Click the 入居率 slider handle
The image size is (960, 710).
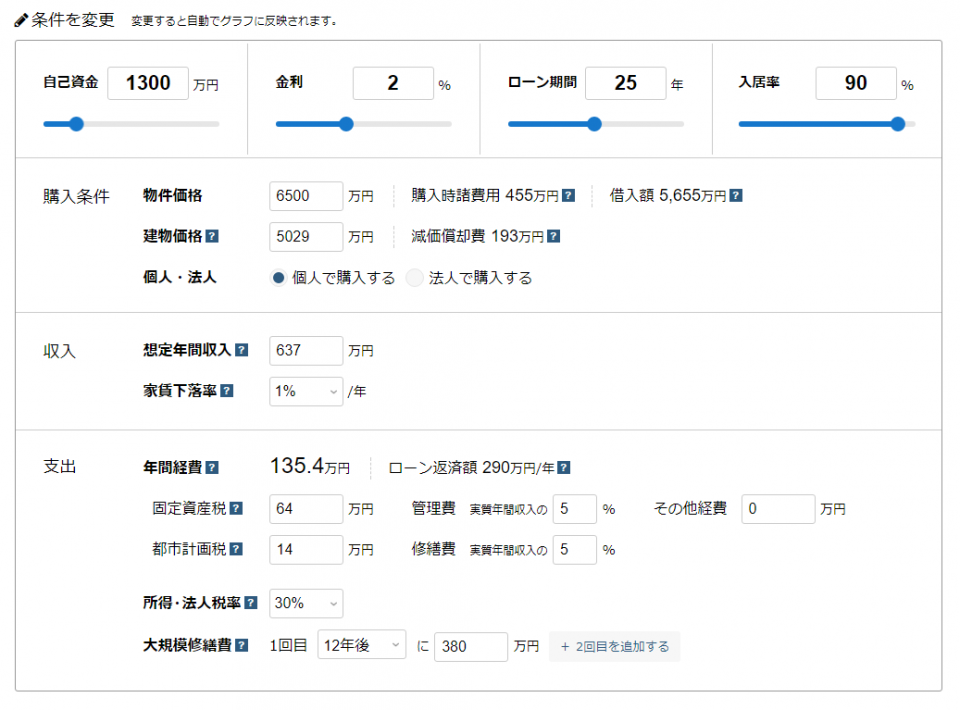coord(898,124)
